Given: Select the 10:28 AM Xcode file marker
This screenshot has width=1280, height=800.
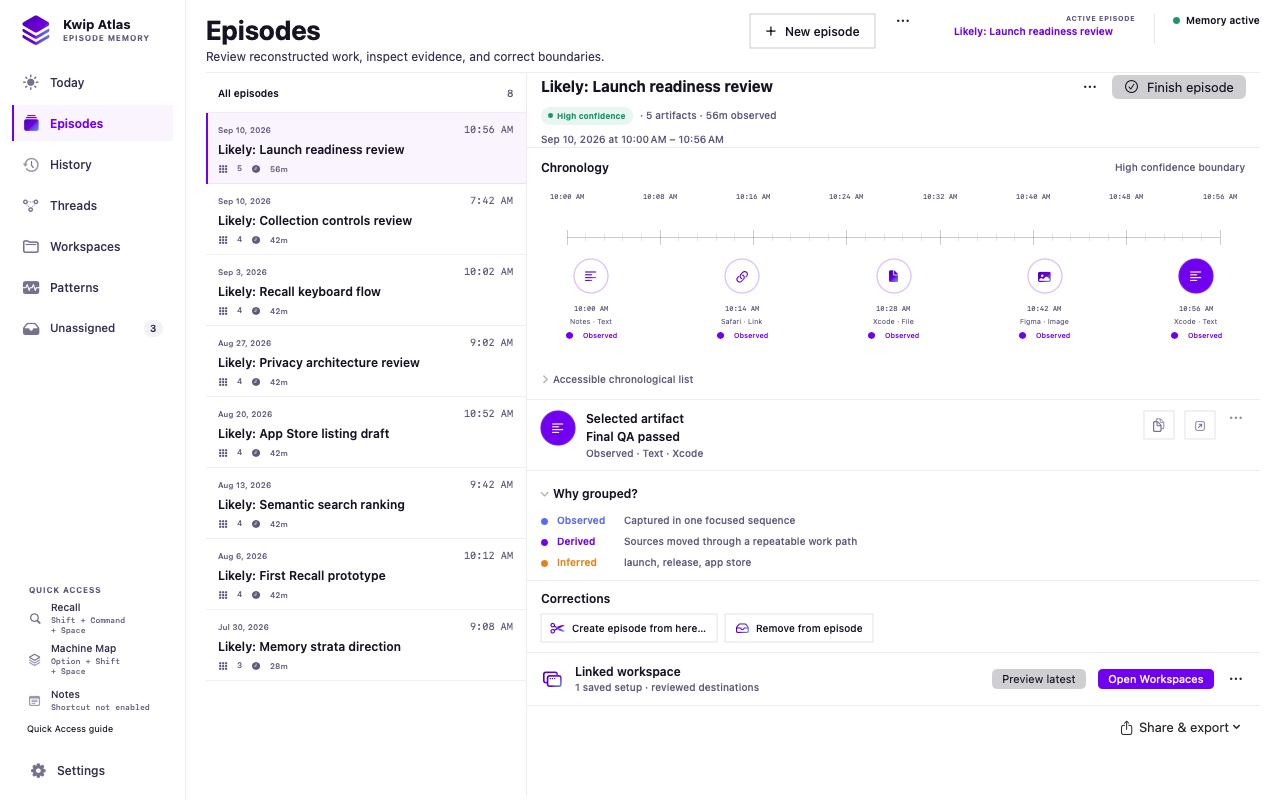Looking at the screenshot, I should pyautogui.click(x=894, y=275).
